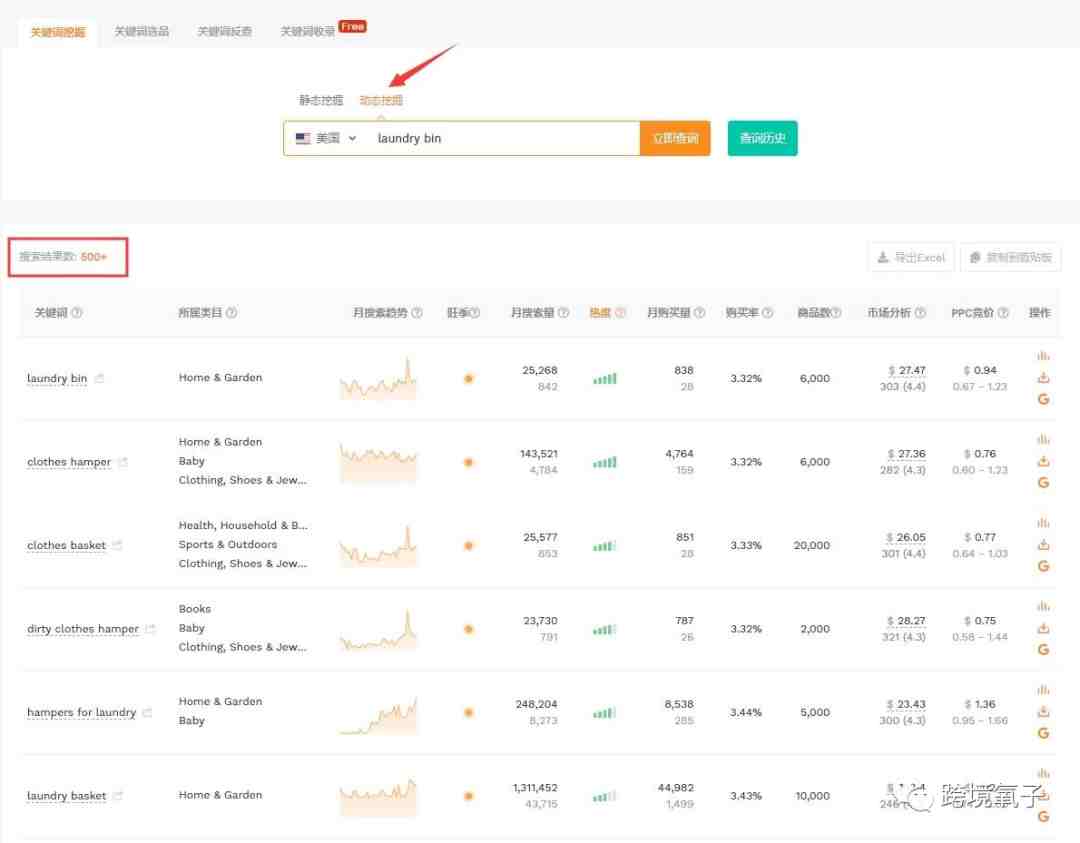Click the bar chart icon for laundry bin
The height and width of the screenshot is (843, 1080).
[1043, 356]
